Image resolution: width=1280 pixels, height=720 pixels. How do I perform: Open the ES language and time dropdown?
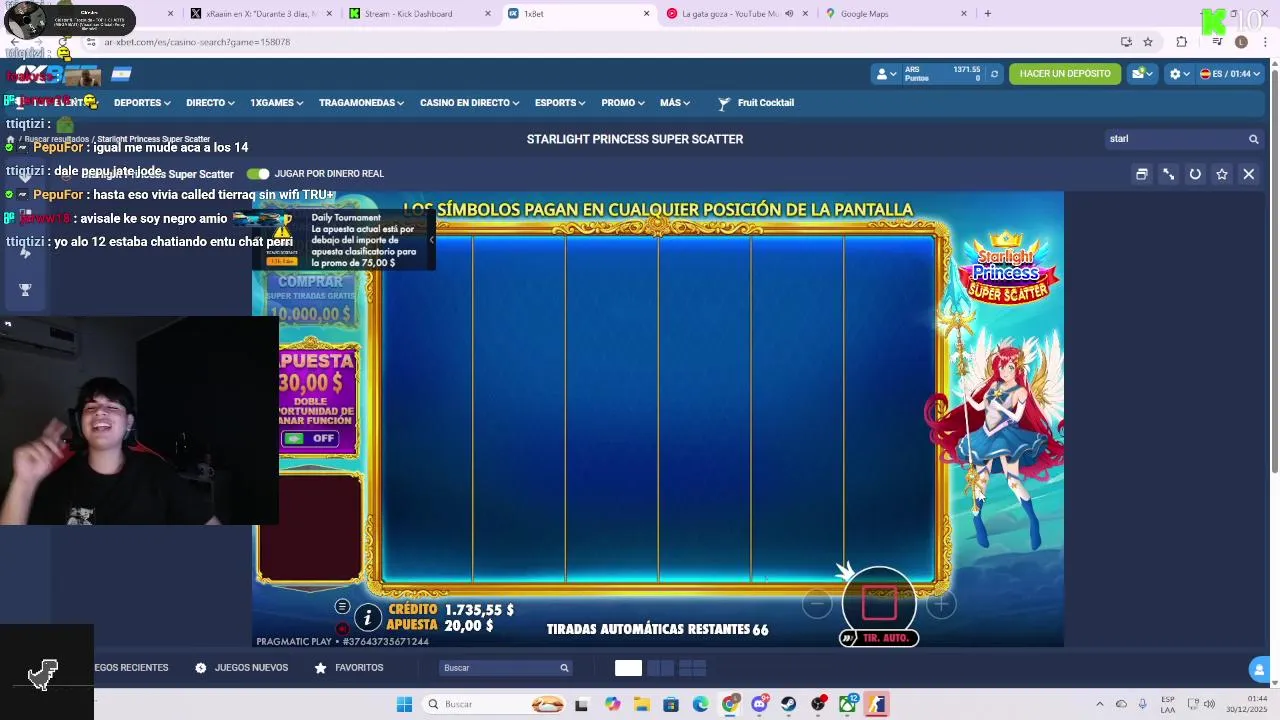tap(1230, 74)
